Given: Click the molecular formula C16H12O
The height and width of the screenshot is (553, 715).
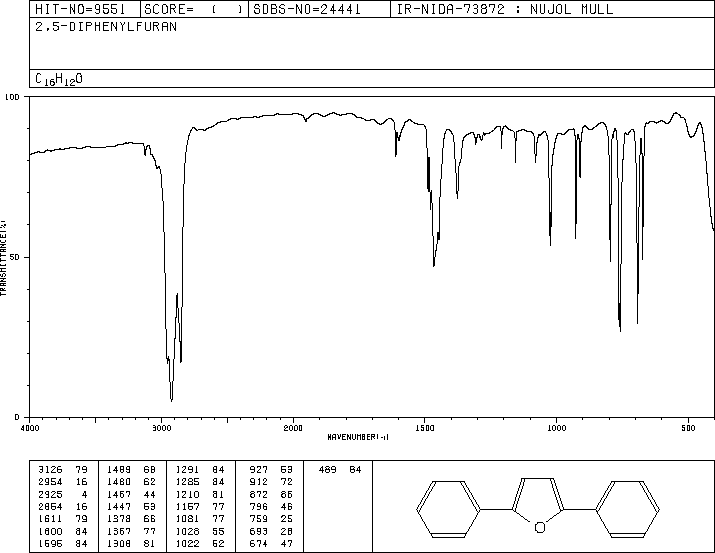Looking at the screenshot, I should (x=59, y=79).
